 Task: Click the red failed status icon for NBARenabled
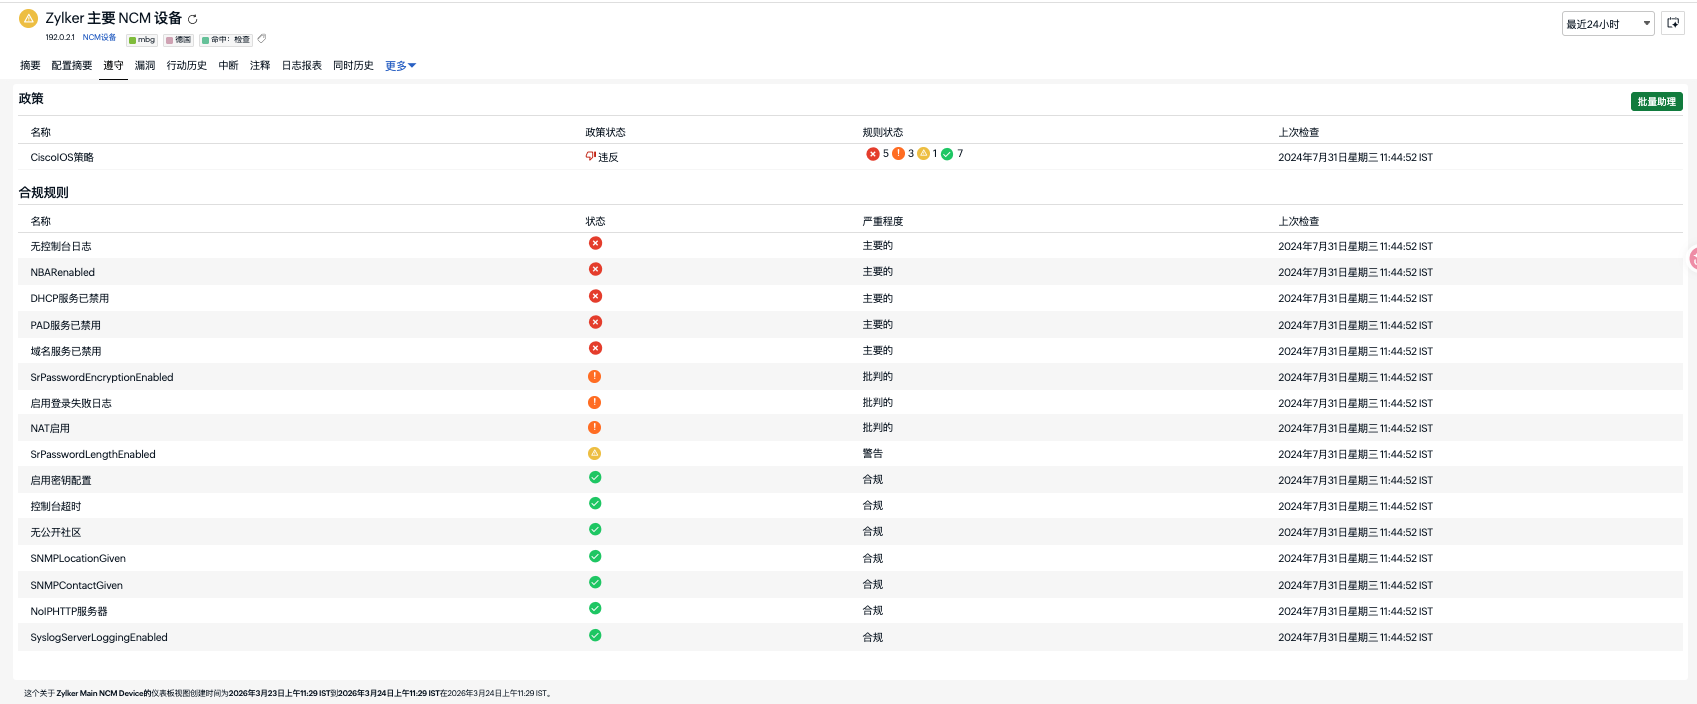pyautogui.click(x=595, y=270)
